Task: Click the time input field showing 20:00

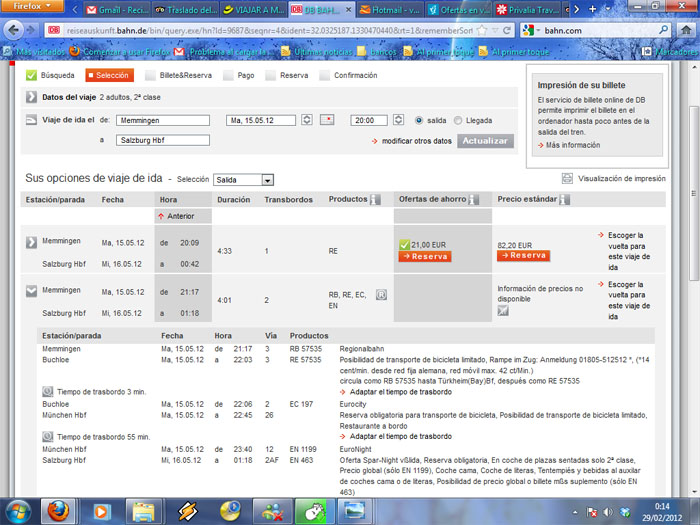Action: pyautogui.click(x=369, y=121)
